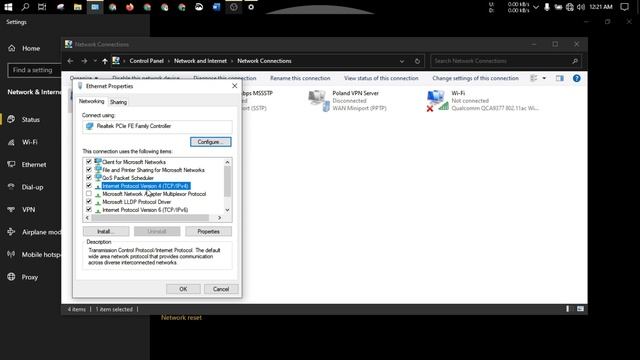Screen dimensions: 640x360
Task: Click OK in Ethernet Properties
Action: click(x=183, y=289)
